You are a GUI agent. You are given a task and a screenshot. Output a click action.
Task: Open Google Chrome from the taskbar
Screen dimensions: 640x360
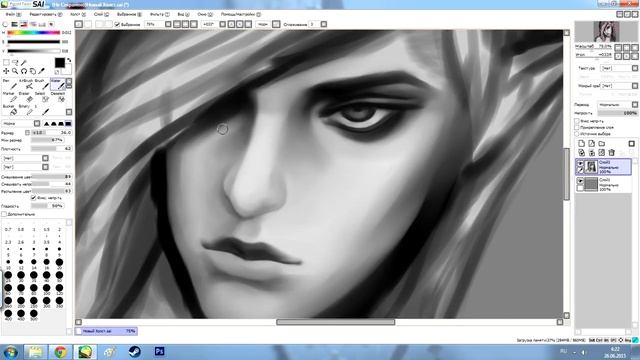pyautogui.click(x=60, y=351)
